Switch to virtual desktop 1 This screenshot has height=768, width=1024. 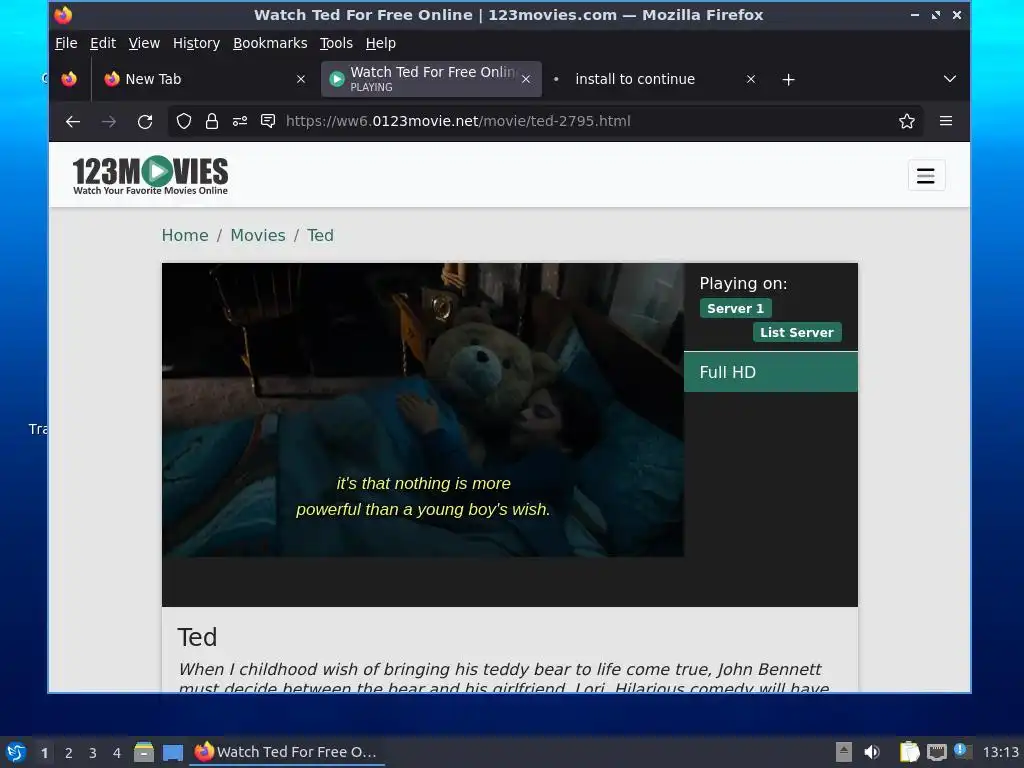coord(44,753)
